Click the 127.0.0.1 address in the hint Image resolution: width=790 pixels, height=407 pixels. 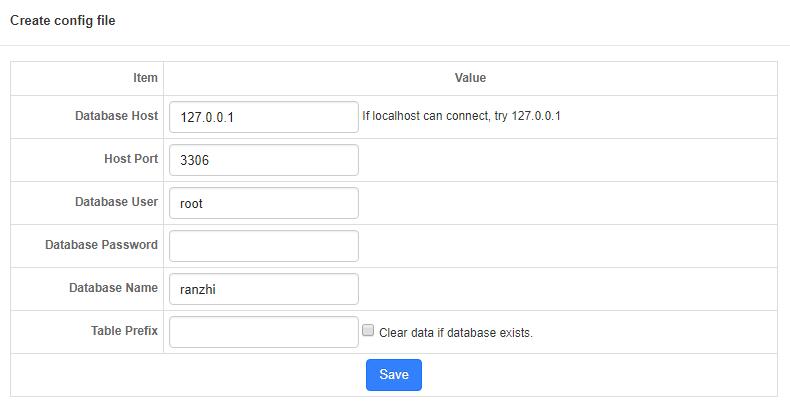[536, 116]
